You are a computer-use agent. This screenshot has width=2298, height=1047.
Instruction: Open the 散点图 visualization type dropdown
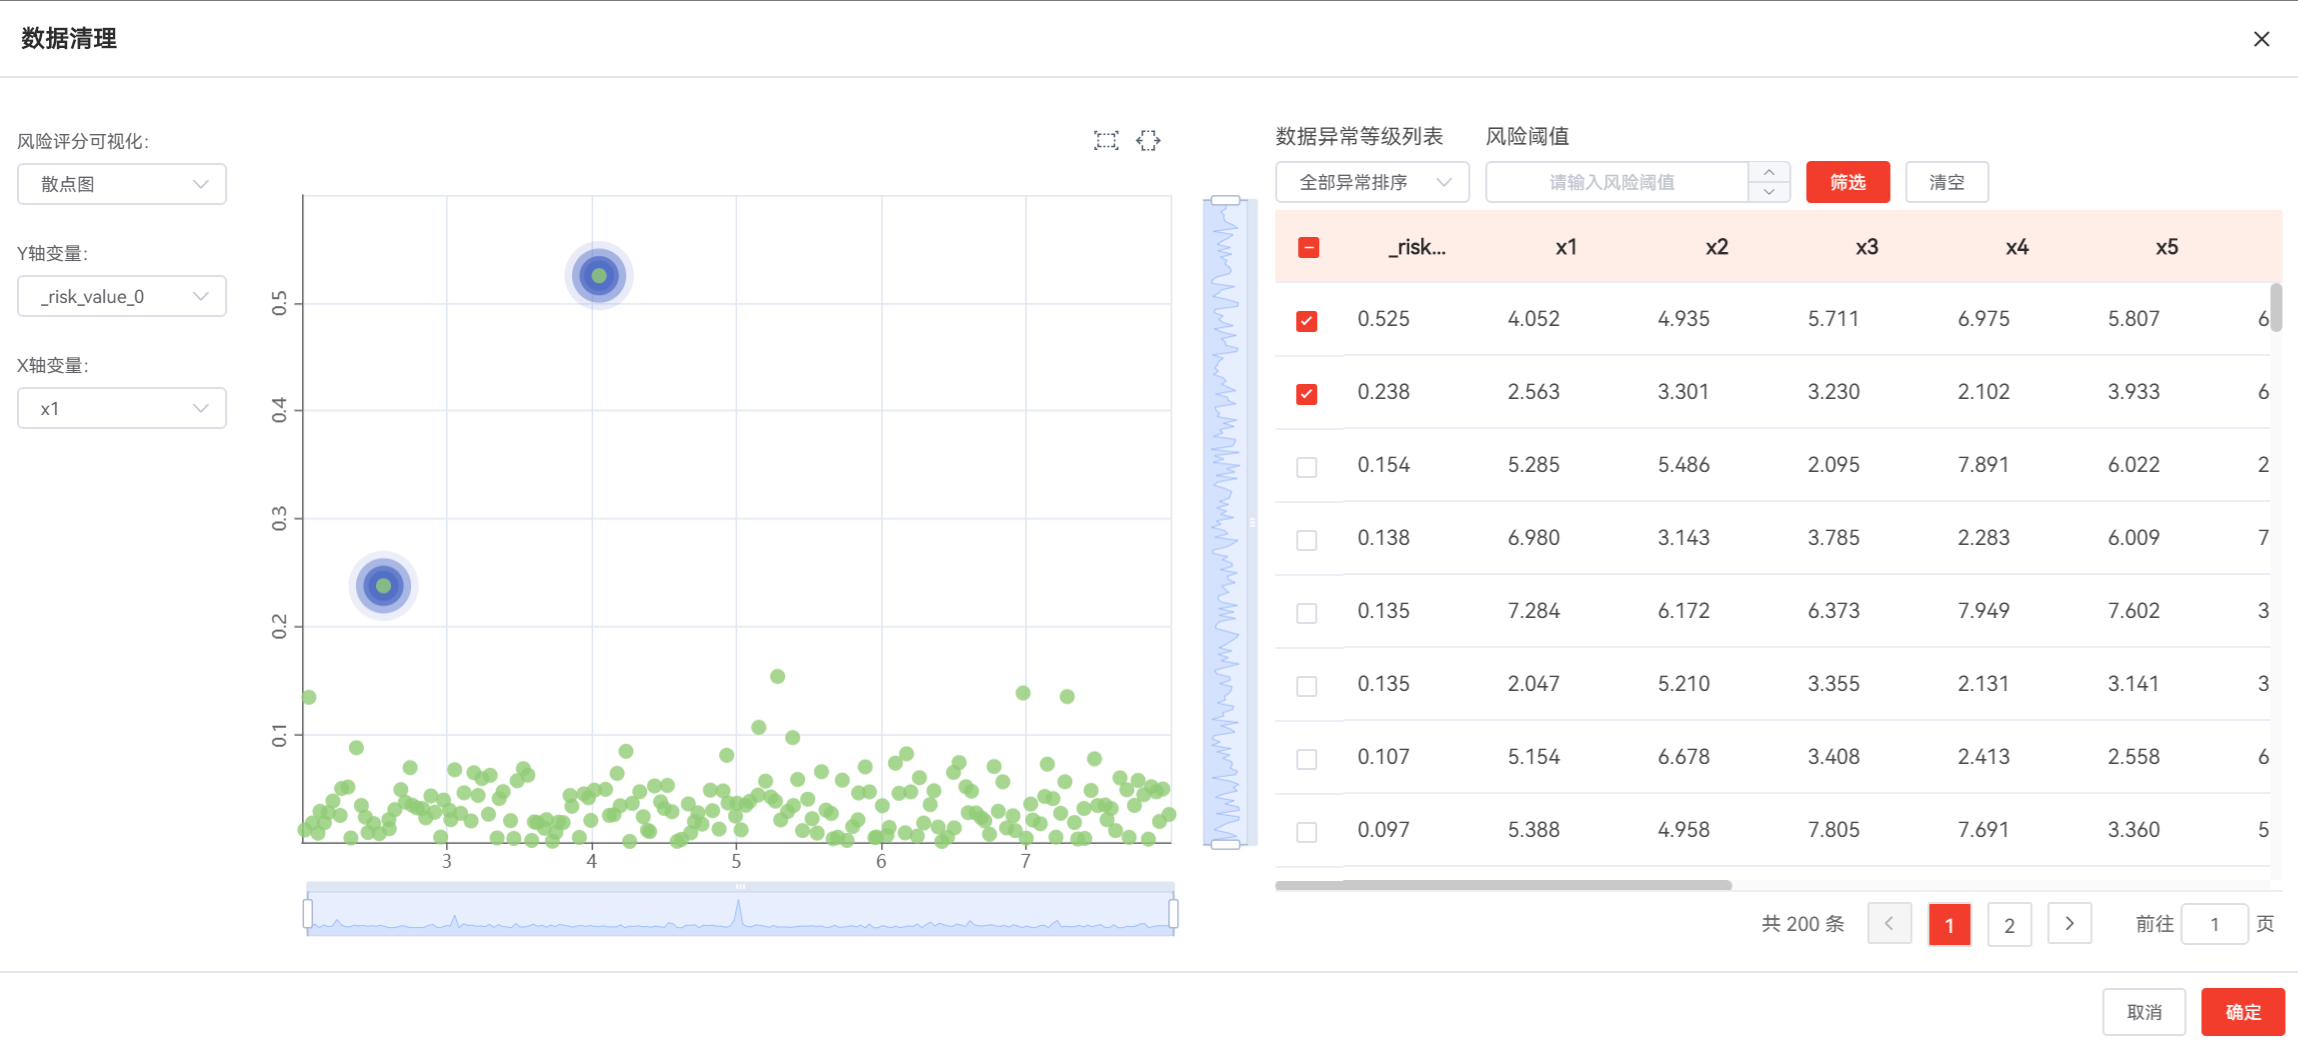coord(122,184)
